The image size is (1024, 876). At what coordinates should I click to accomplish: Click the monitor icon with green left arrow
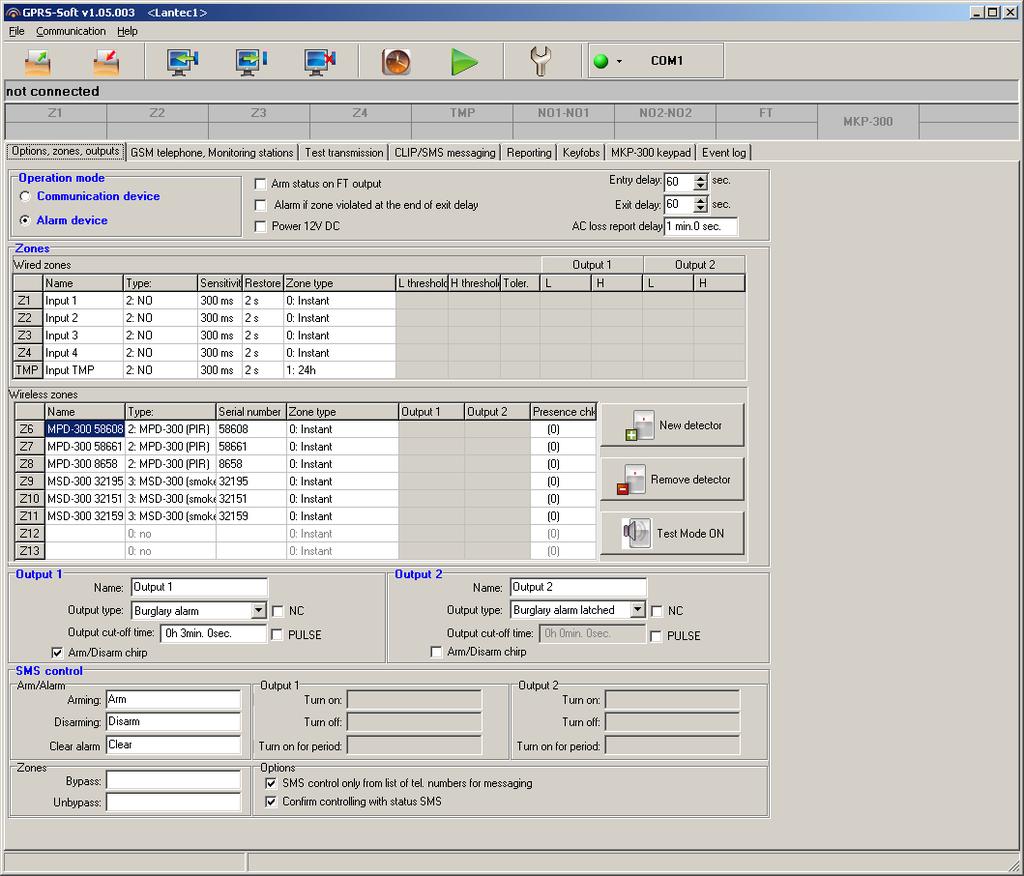click(x=182, y=61)
